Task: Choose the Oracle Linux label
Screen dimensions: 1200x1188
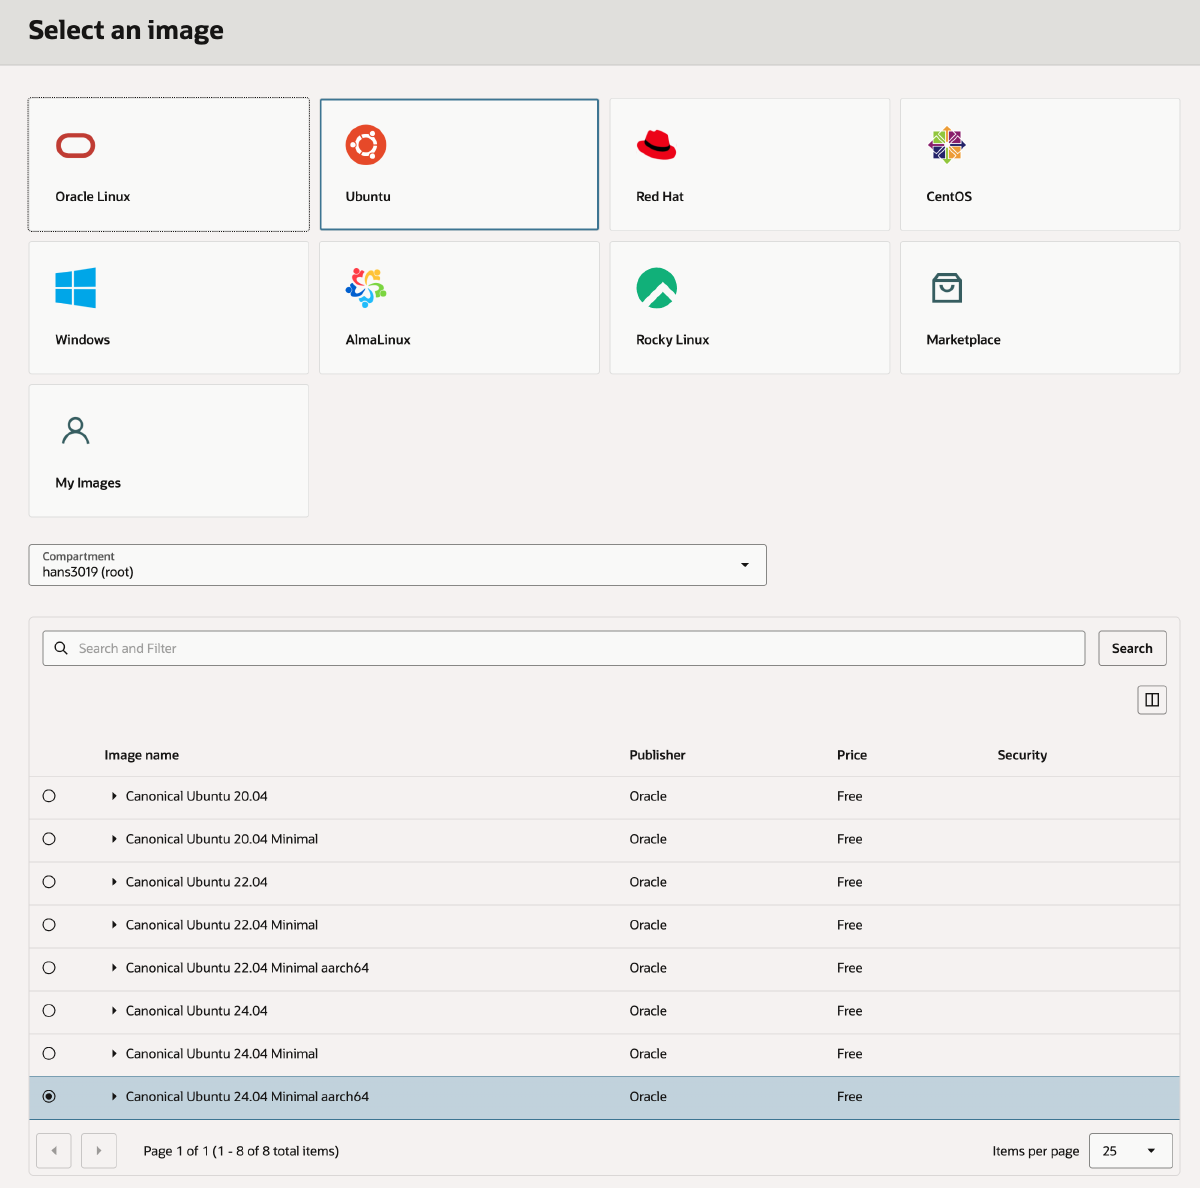Action: click(x=93, y=197)
